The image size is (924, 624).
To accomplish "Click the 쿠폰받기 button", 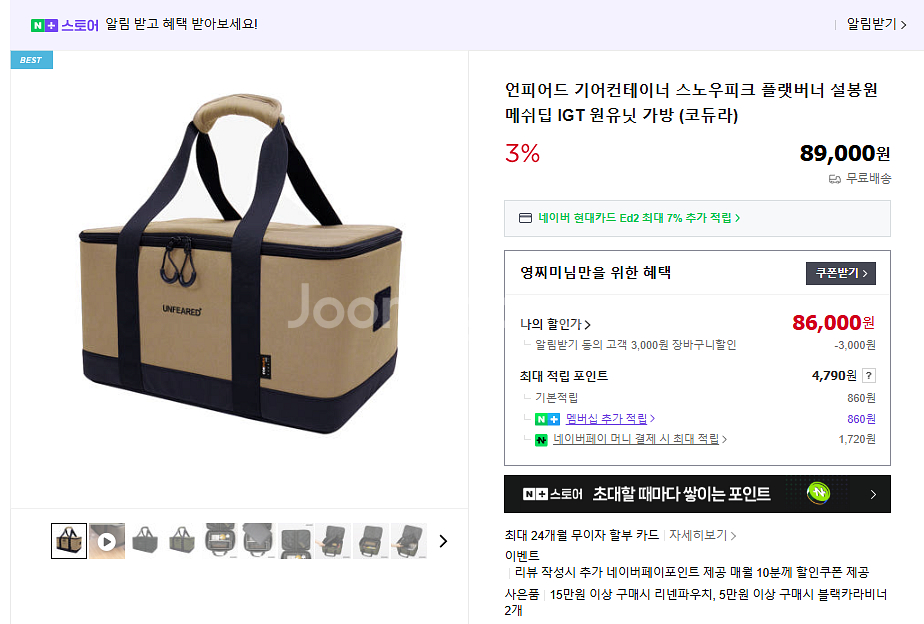I will [x=841, y=273].
